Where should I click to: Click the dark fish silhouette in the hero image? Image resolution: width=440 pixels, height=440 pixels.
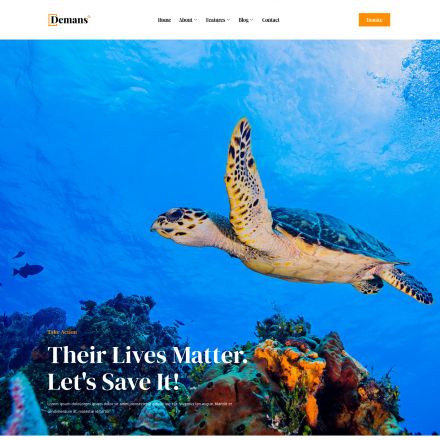(28, 270)
